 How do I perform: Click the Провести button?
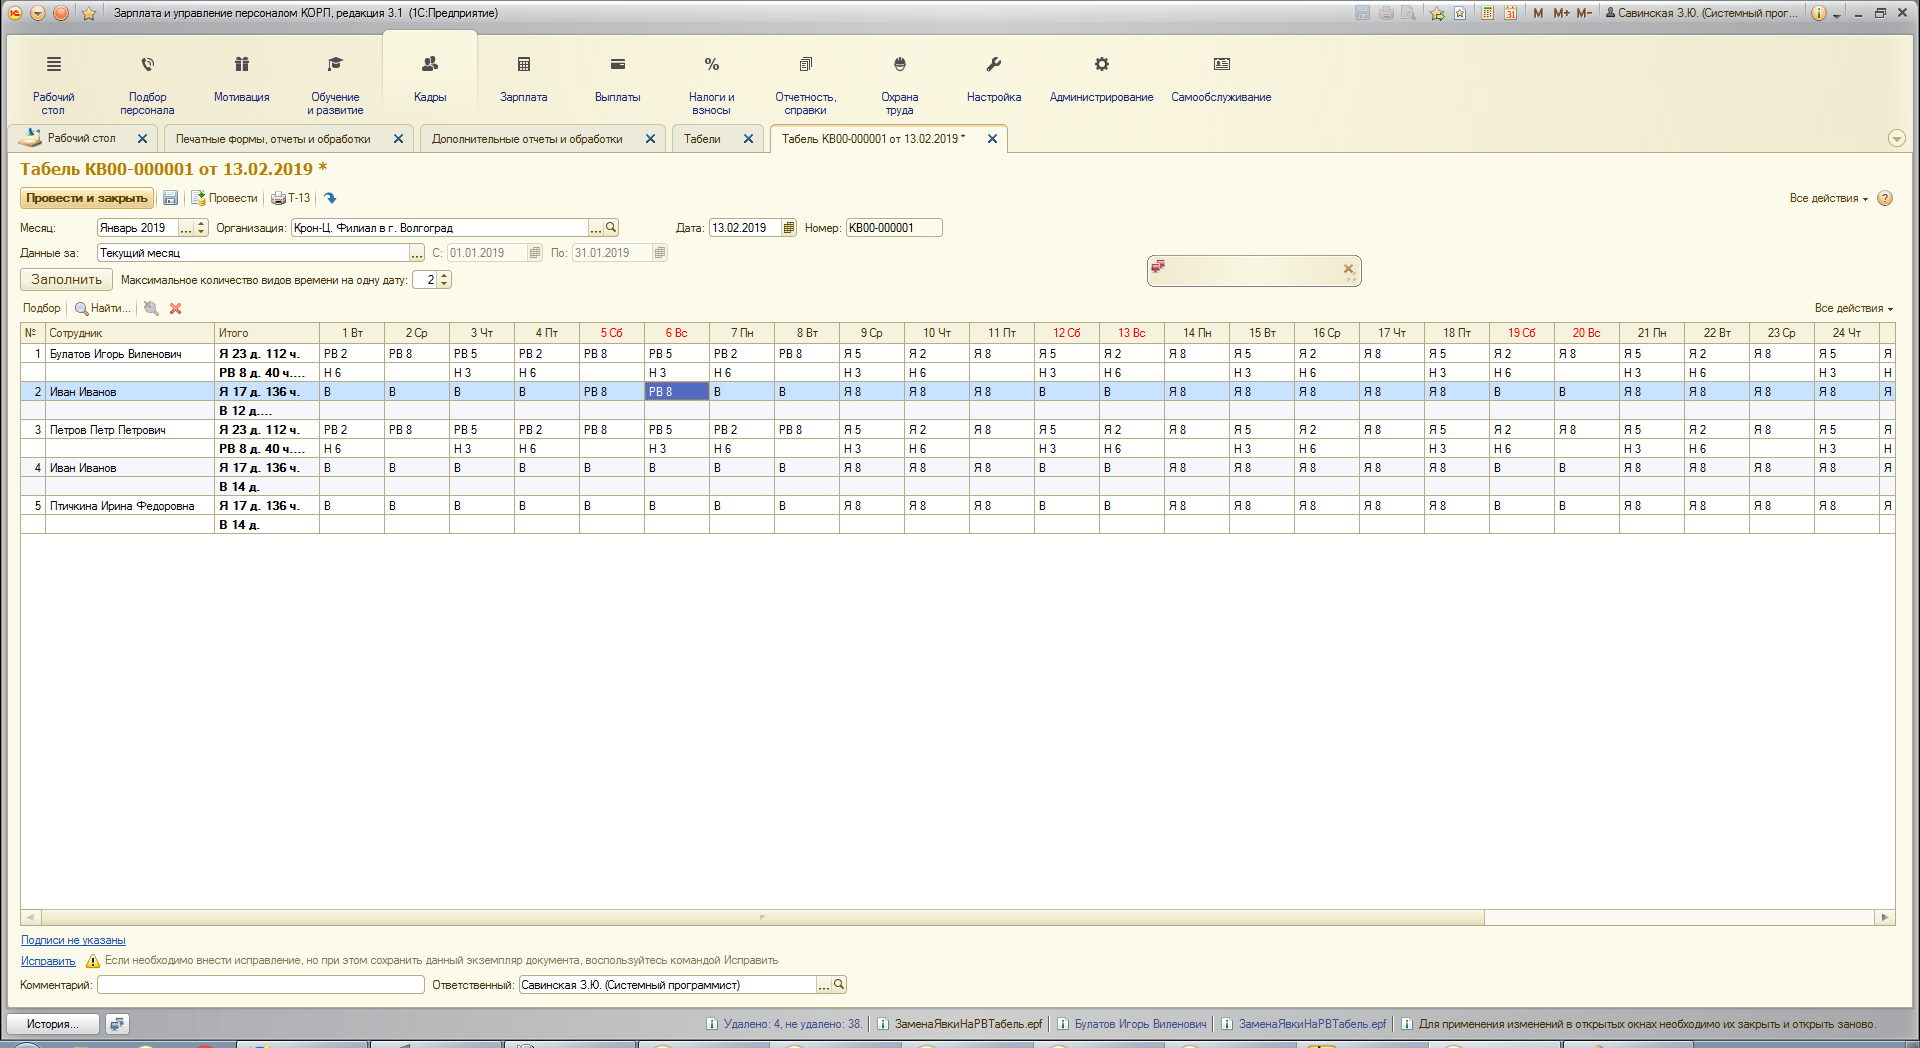click(224, 198)
